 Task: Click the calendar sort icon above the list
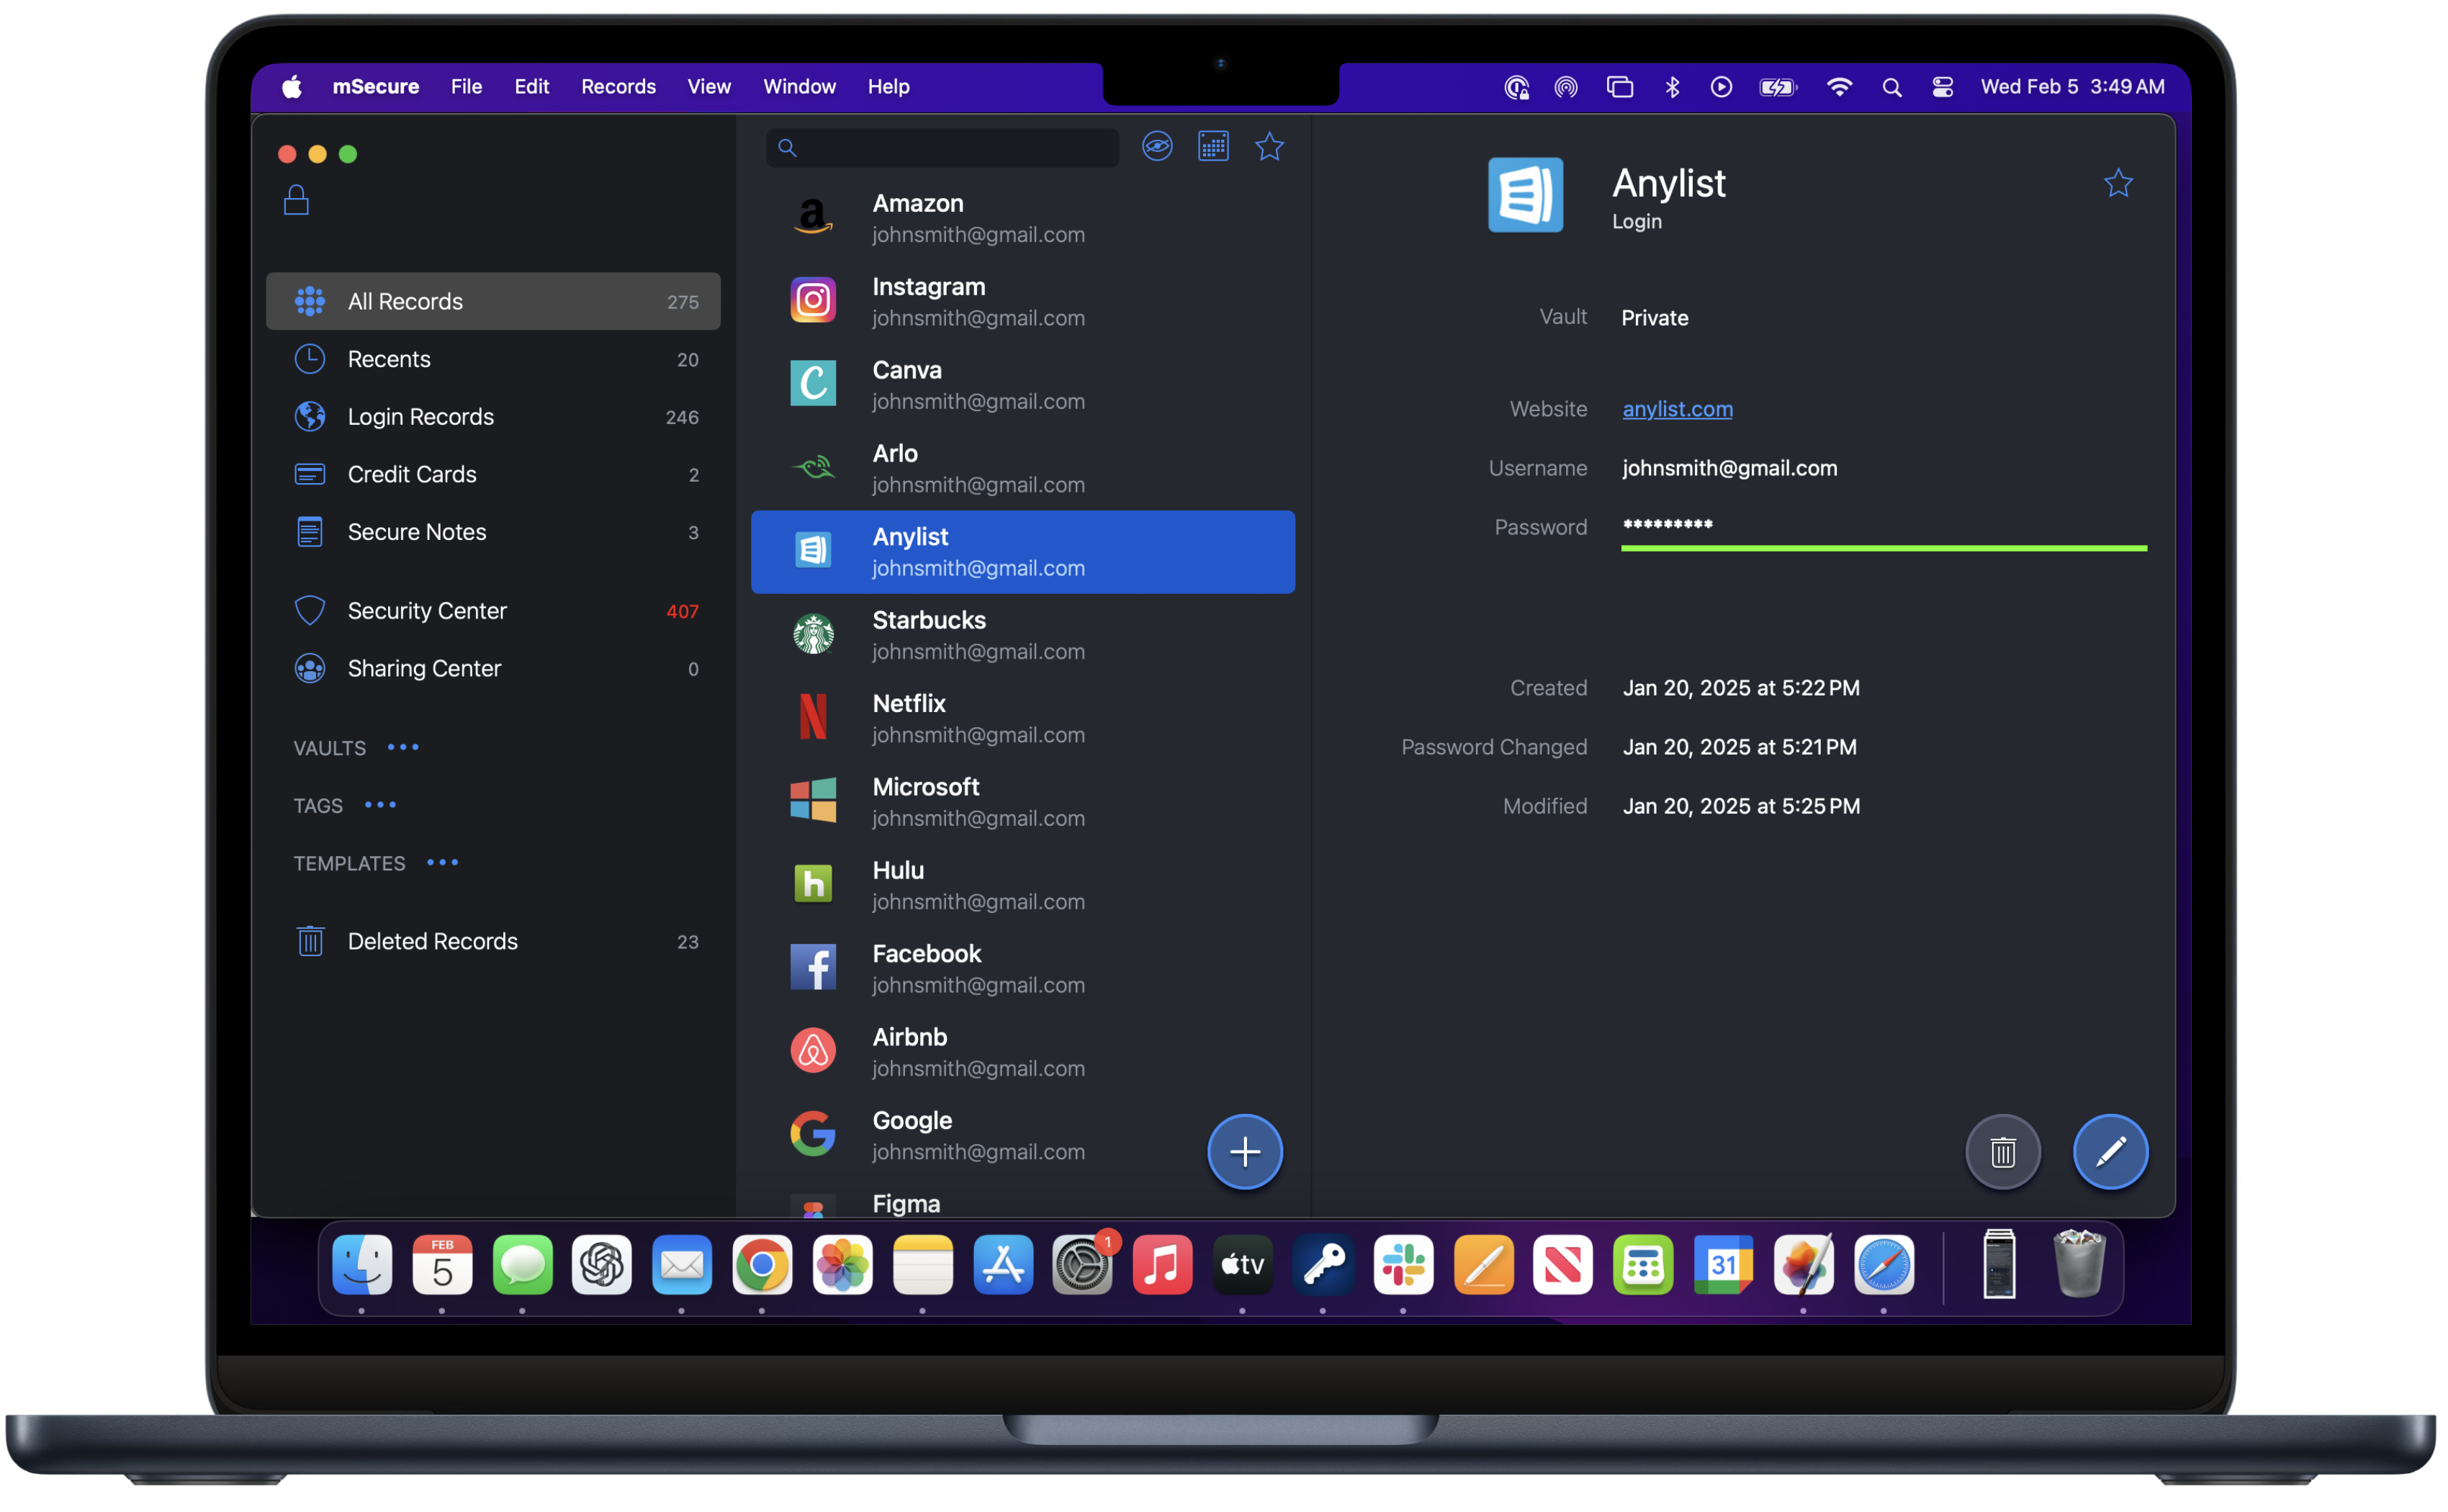click(1213, 147)
